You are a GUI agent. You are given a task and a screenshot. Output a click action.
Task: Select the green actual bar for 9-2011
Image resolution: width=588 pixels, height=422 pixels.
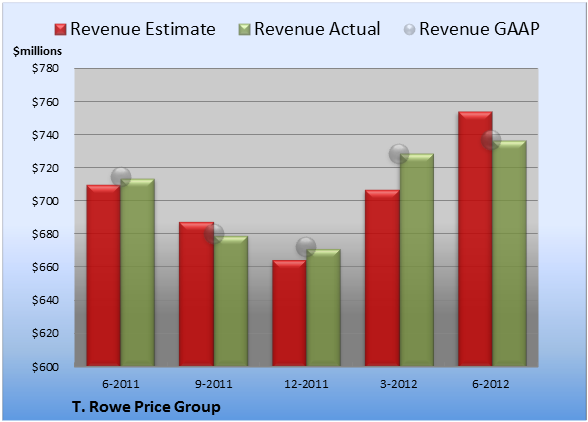pos(230,301)
